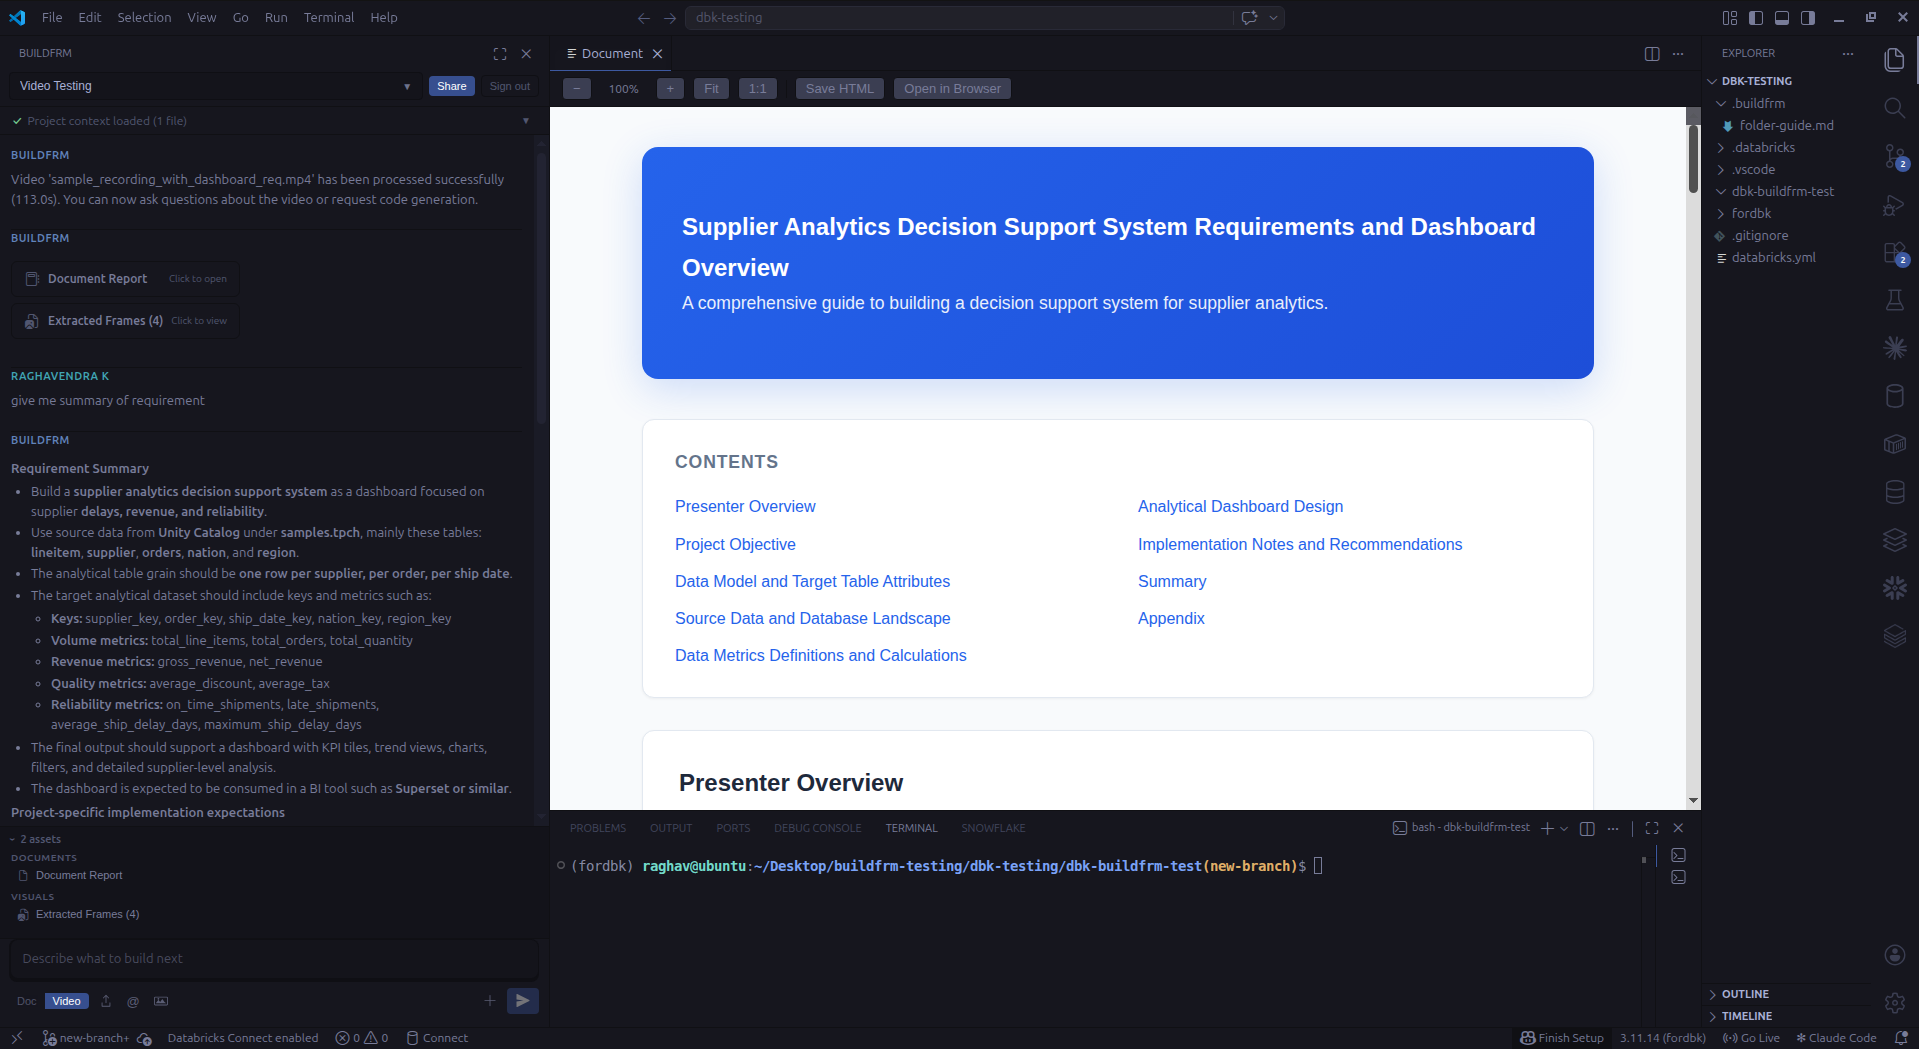Expand the Project context loaded section
The height and width of the screenshot is (1049, 1919).
(526, 121)
